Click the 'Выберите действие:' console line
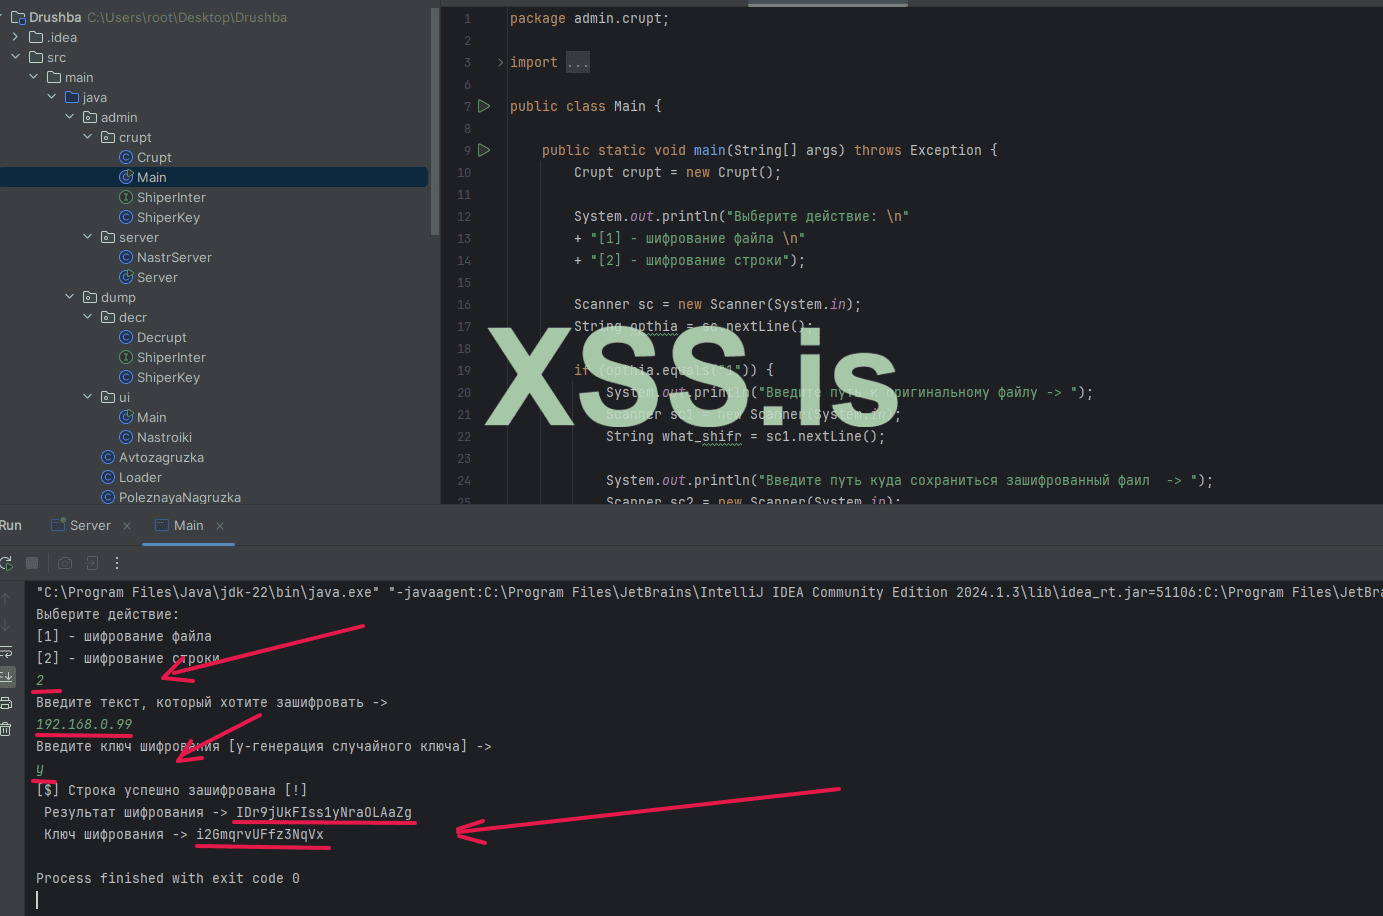Screen dimensions: 1383x916 coord(108,614)
